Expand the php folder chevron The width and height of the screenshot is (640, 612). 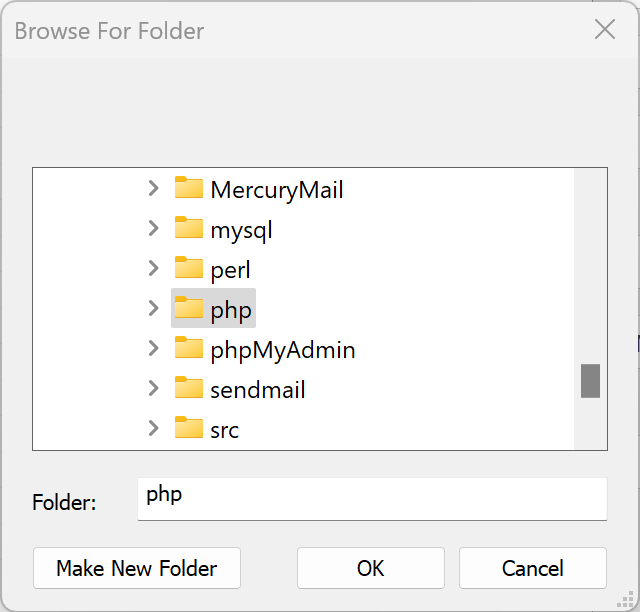pos(153,308)
